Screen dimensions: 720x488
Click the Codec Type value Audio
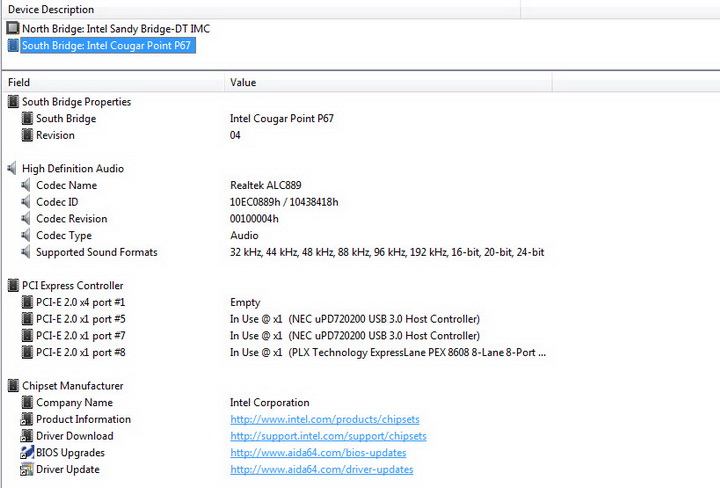244,235
